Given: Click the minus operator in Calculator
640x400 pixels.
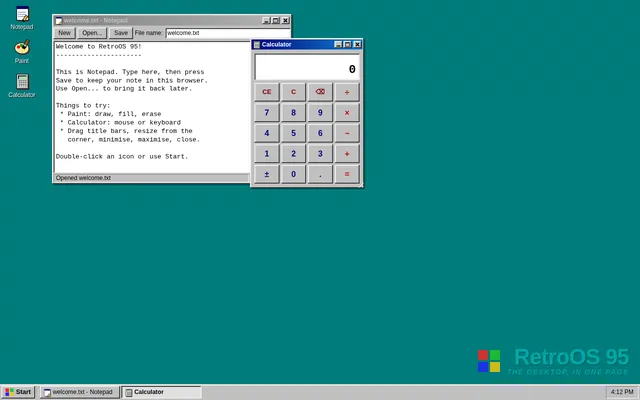Looking at the screenshot, I should [347, 133].
